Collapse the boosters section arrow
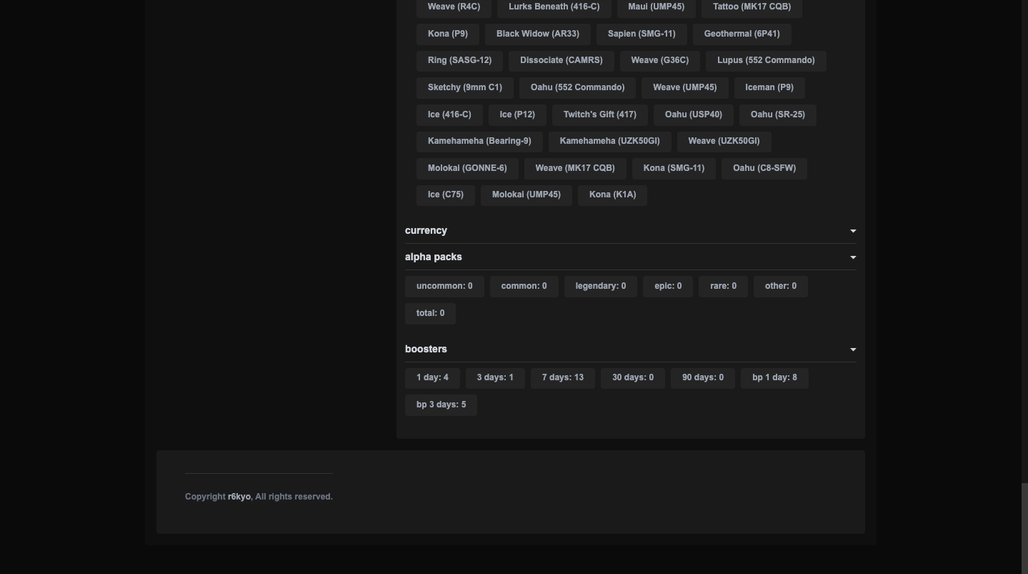Image resolution: width=1028 pixels, height=574 pixels. pyautogui.click(x=853, y=349)
